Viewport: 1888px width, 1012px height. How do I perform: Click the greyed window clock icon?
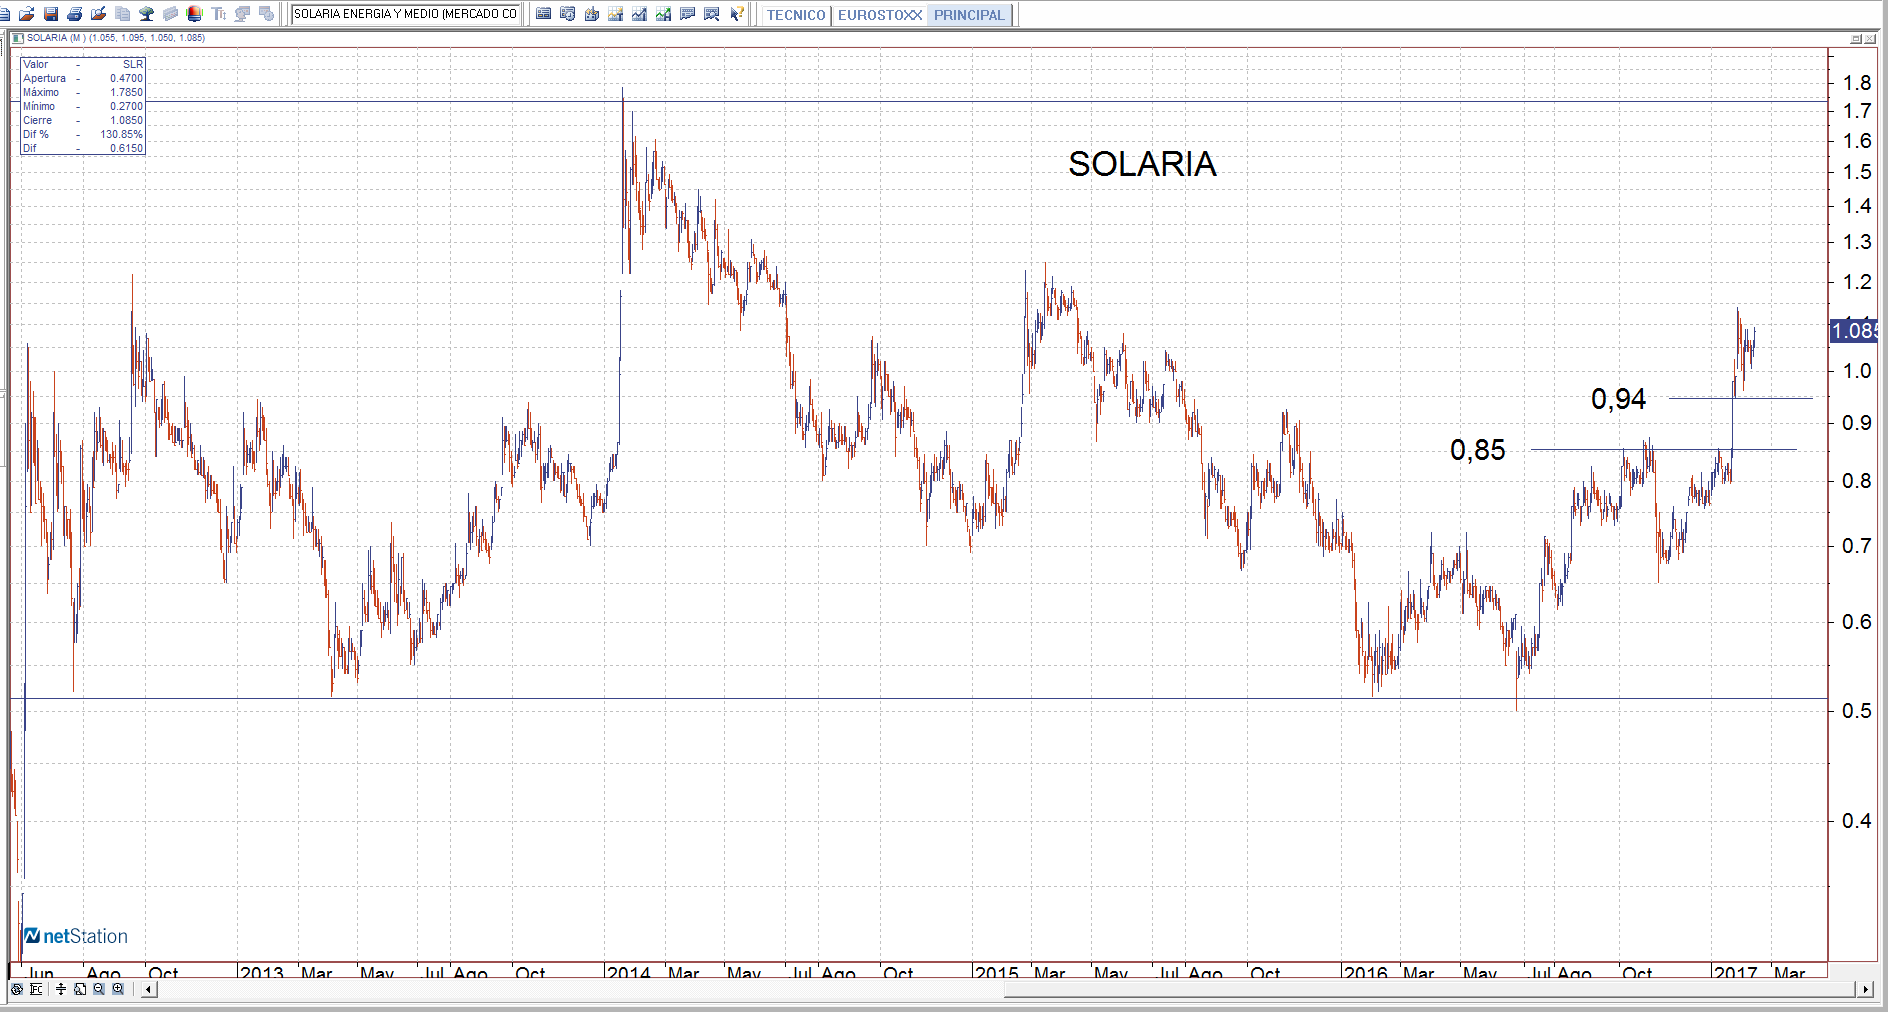(267, 14)
